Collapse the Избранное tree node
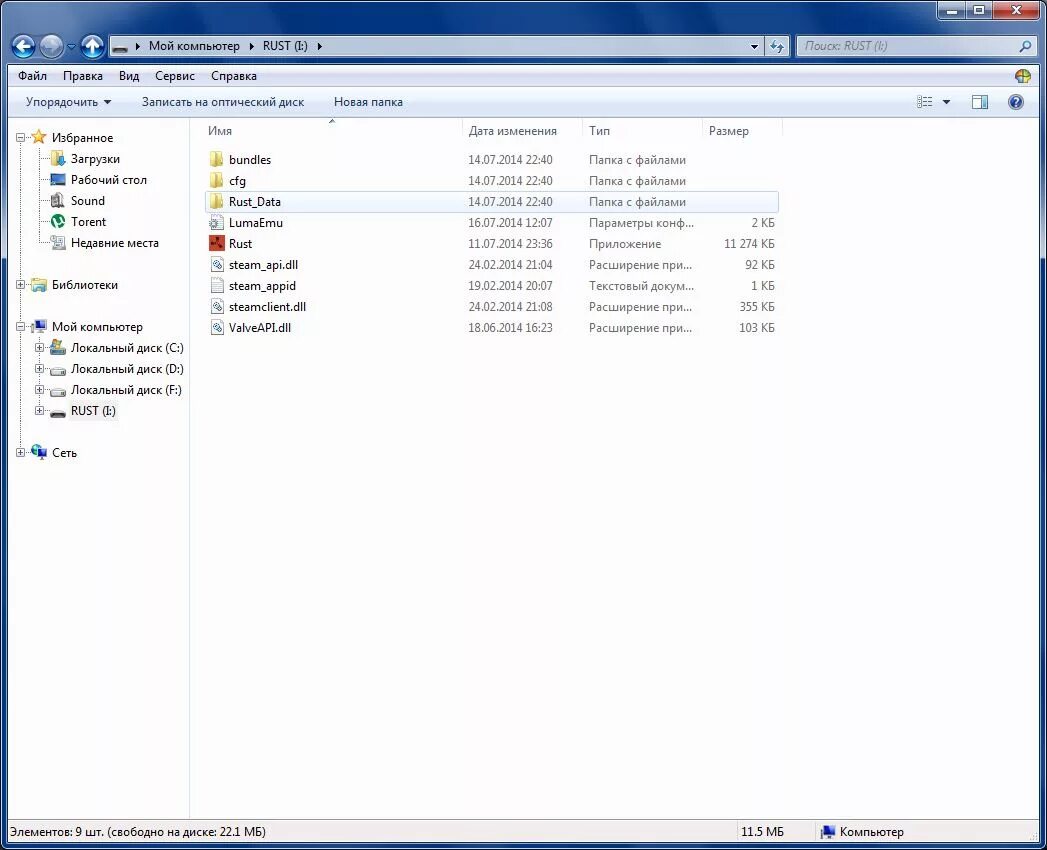The height and width of the screenshot is (850, 1047). click(x=21, y=138)
